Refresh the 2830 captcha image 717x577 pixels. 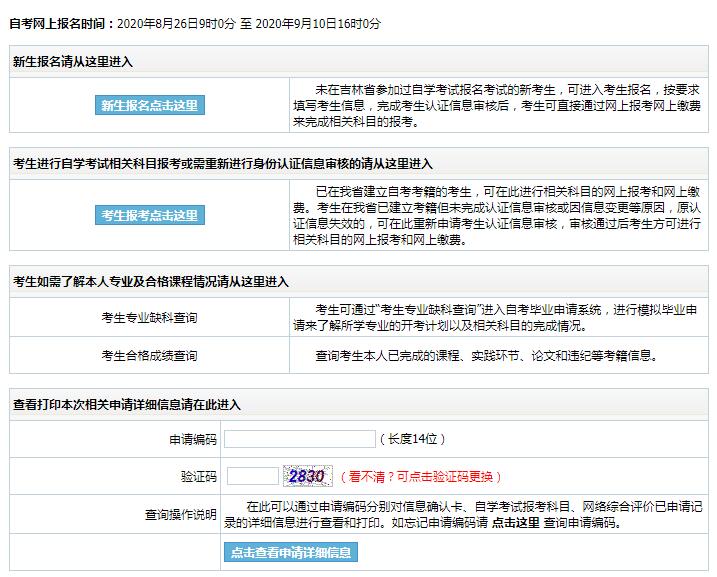[307, 476]
